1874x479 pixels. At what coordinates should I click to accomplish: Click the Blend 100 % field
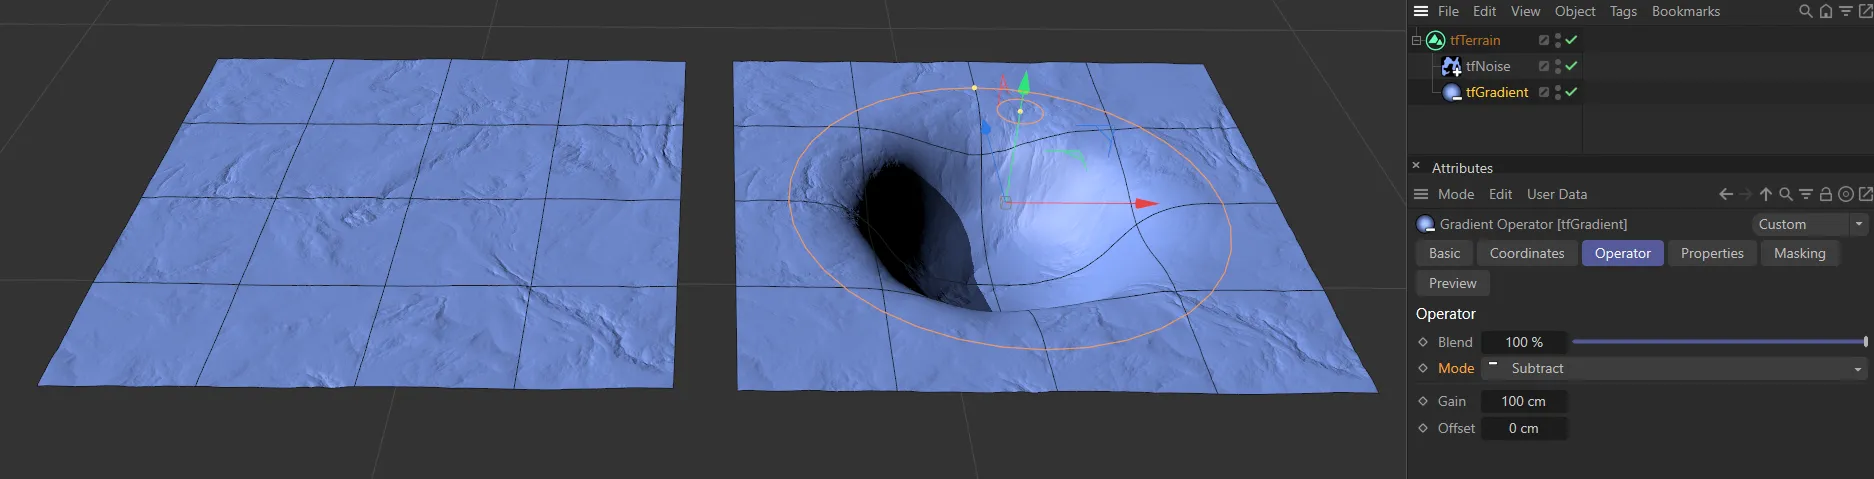(x=1524, y=342)
